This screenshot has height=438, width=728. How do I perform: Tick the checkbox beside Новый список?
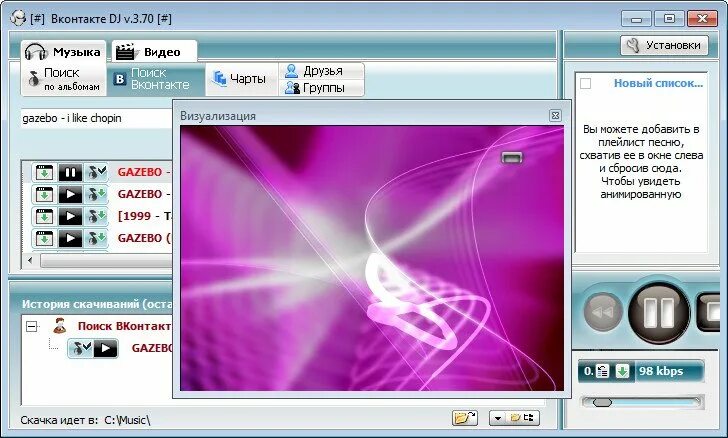point(585,84)
